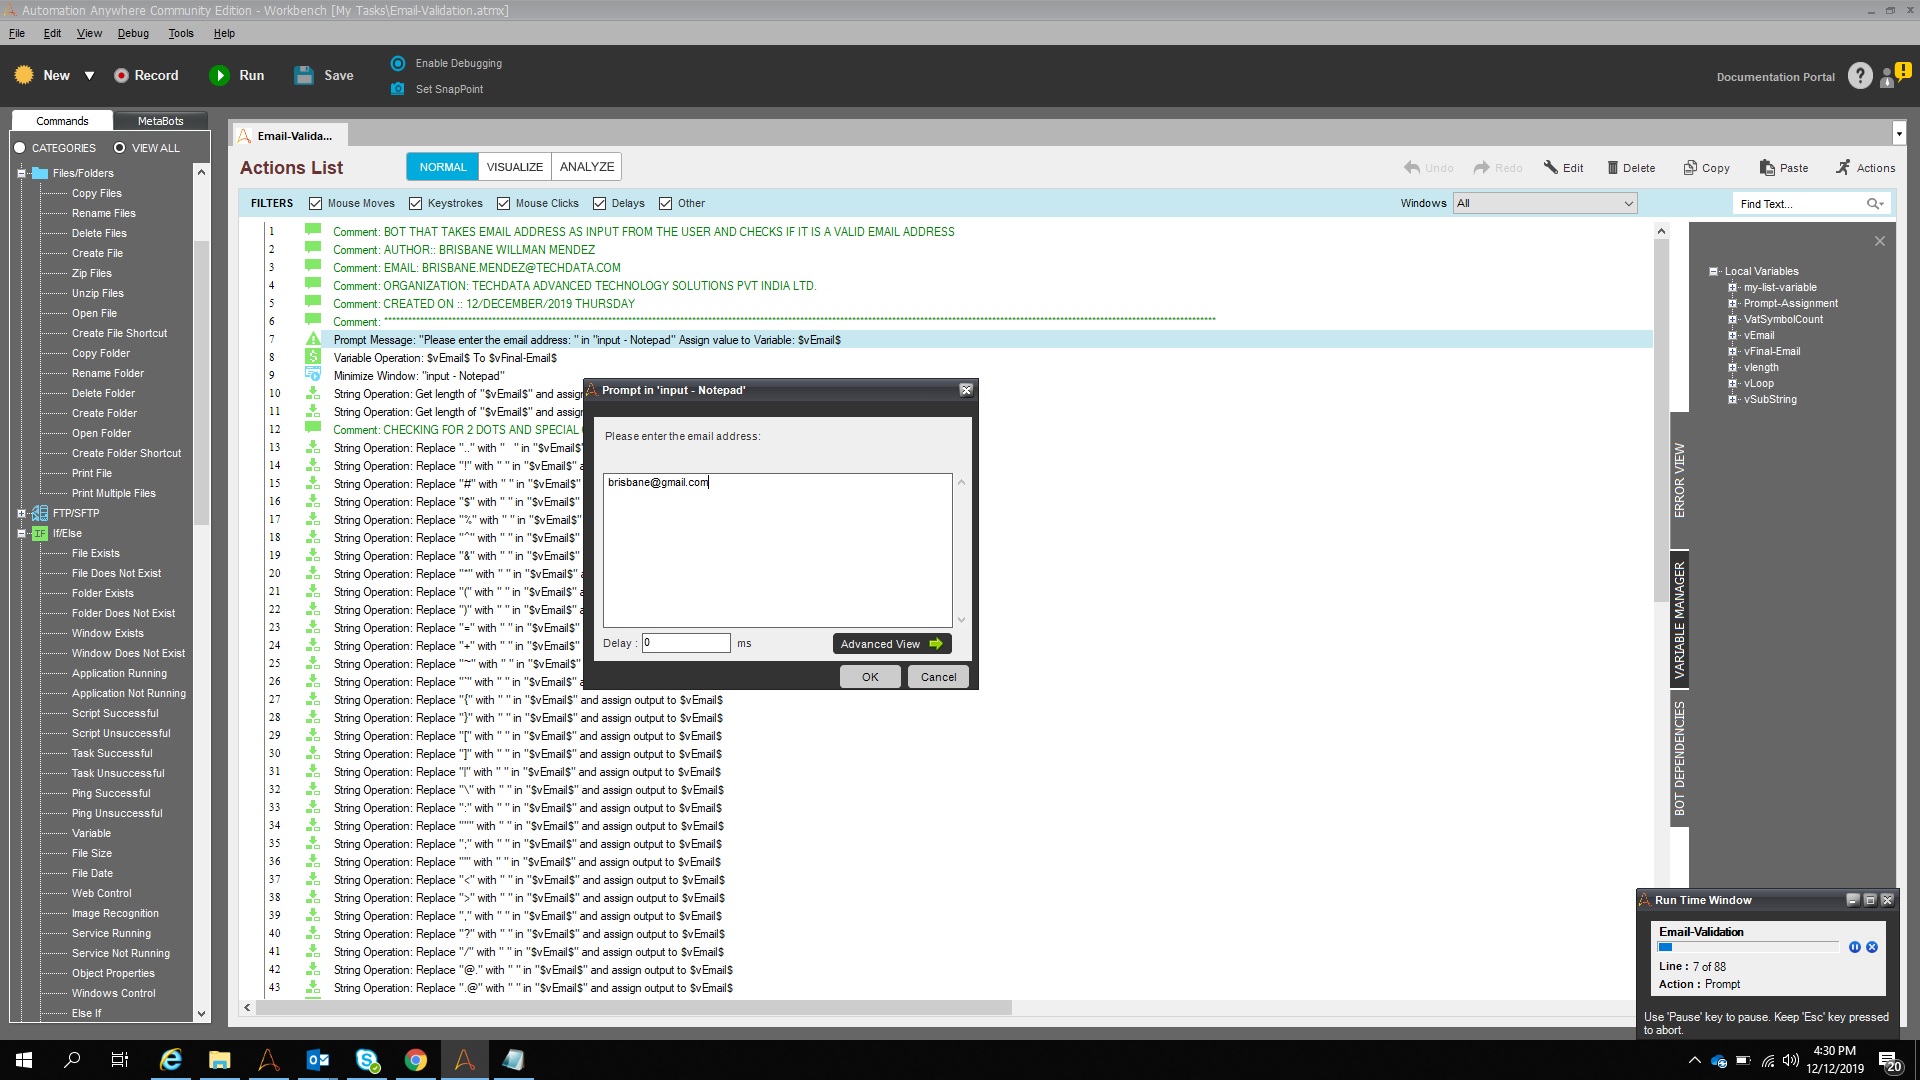Toggle the Keystrokes filter checkbox
The image size is (1920, 1080).
pyautogui.click(x=416, y=204)
